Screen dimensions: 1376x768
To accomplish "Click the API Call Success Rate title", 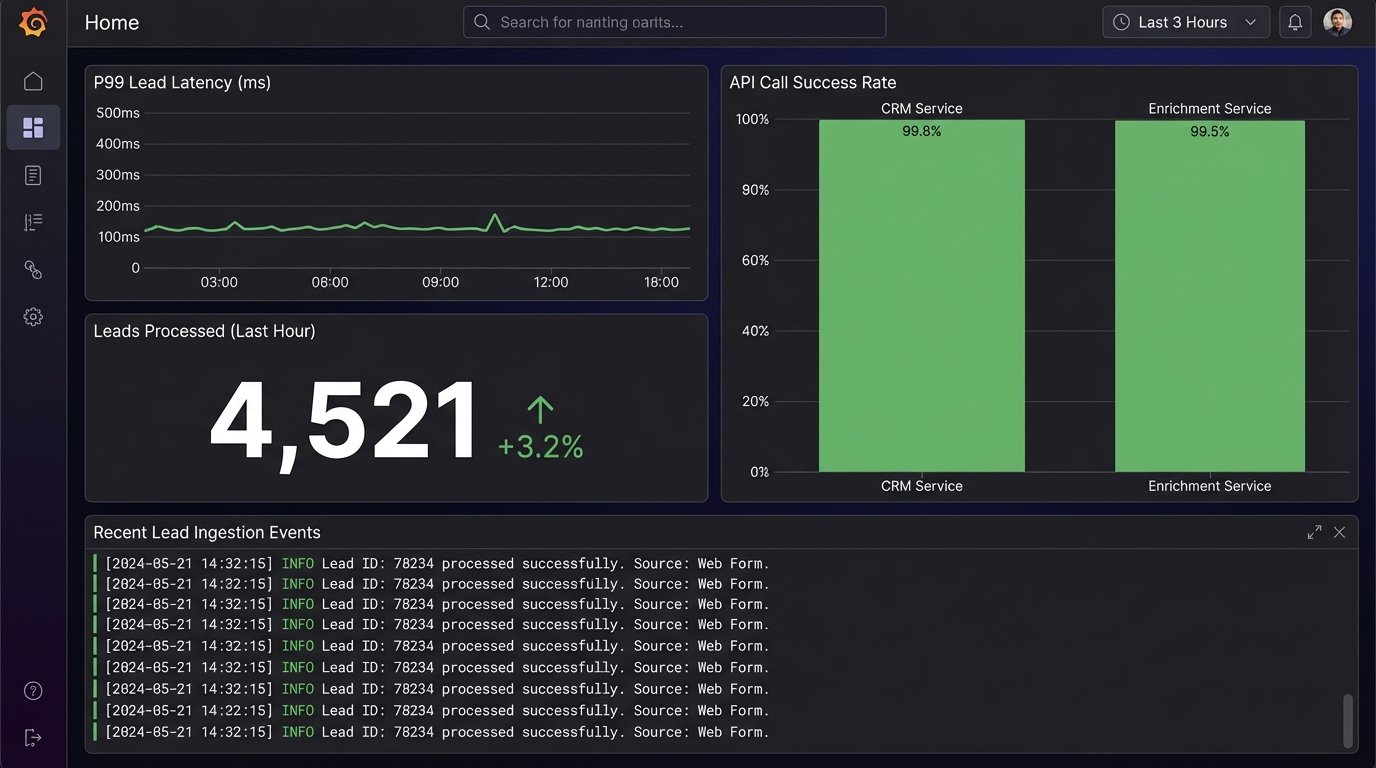I will tap(812, 82).
